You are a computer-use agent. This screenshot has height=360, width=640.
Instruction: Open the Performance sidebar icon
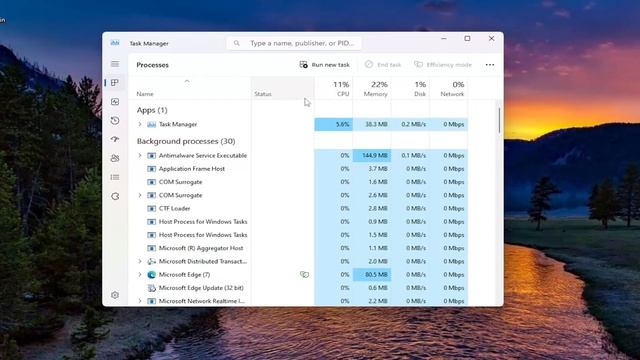[115, 102]
